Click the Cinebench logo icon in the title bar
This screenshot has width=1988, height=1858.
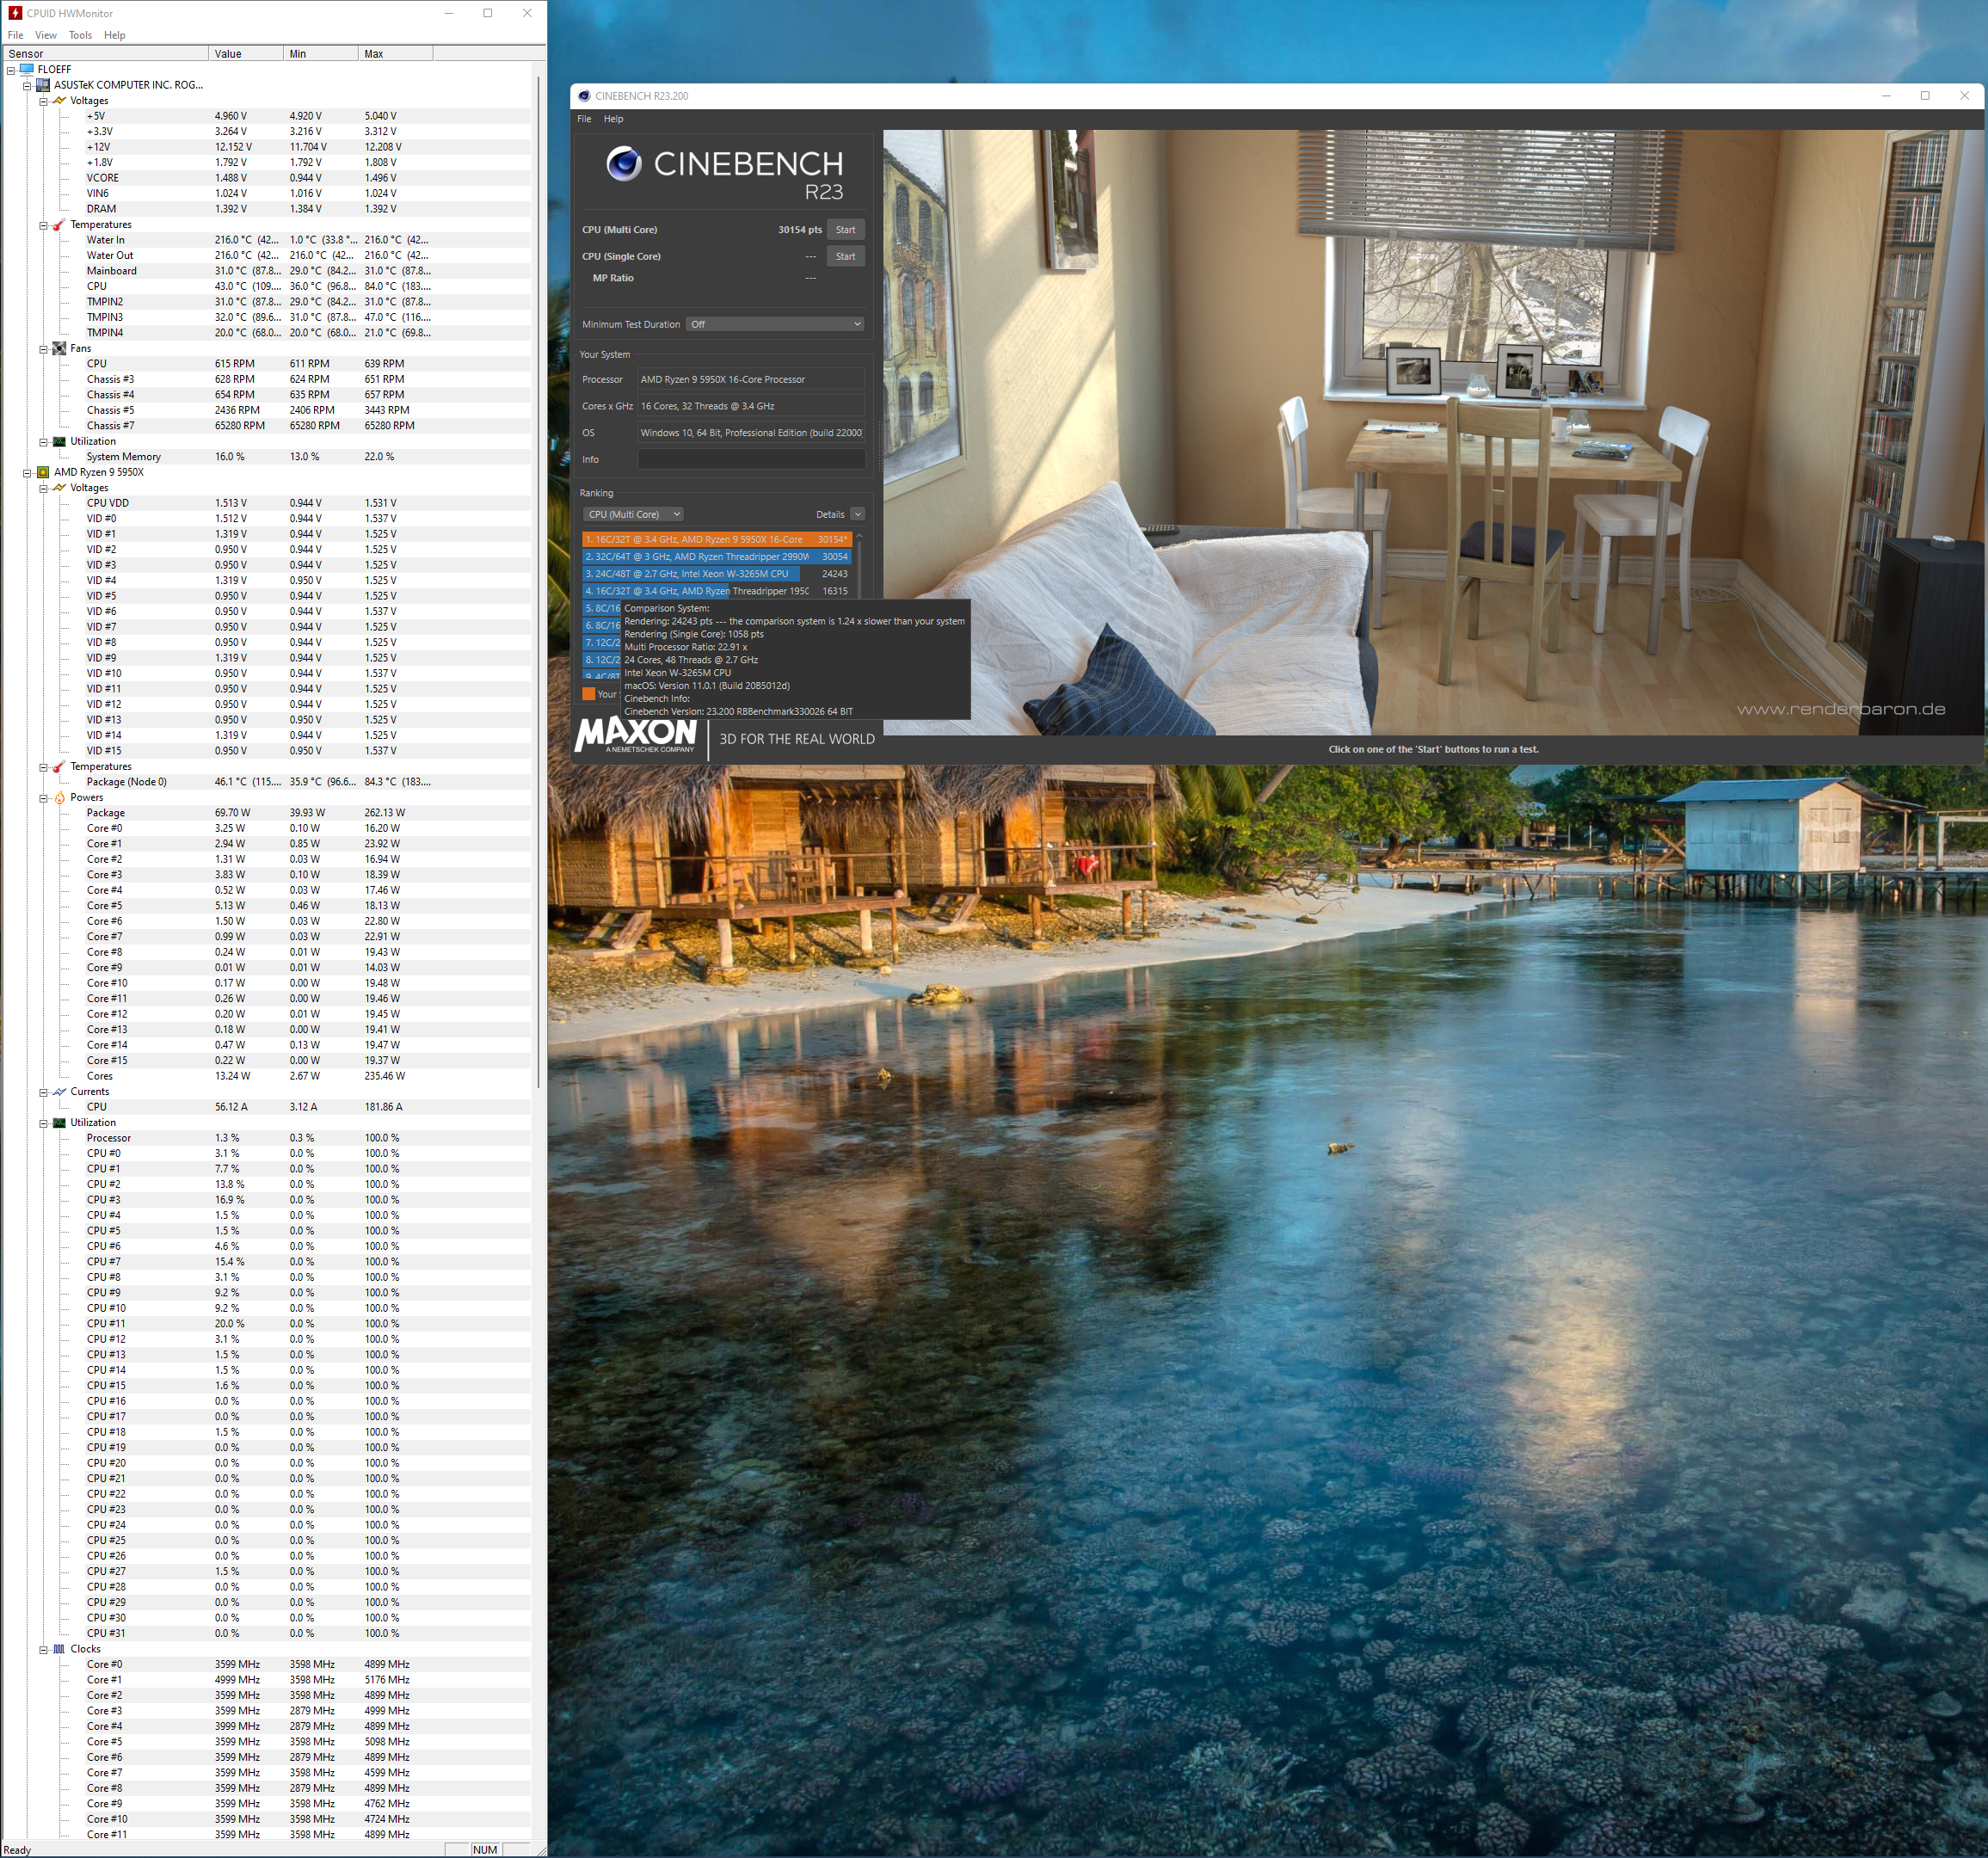point(584,96)
